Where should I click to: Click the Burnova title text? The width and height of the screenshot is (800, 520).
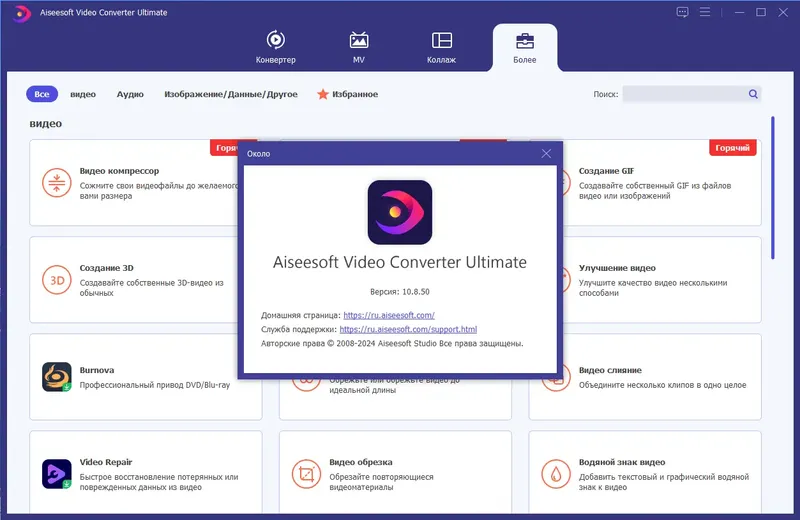[97, 370]
